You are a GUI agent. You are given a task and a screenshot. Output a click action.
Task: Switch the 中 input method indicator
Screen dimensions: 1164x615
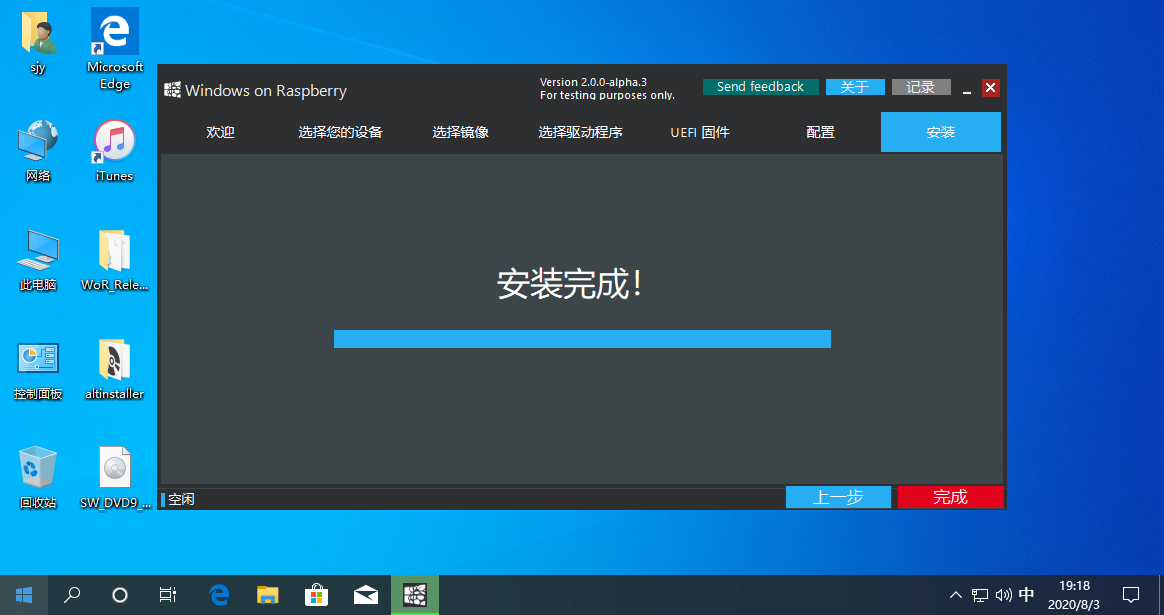[x=1027, y=595]
